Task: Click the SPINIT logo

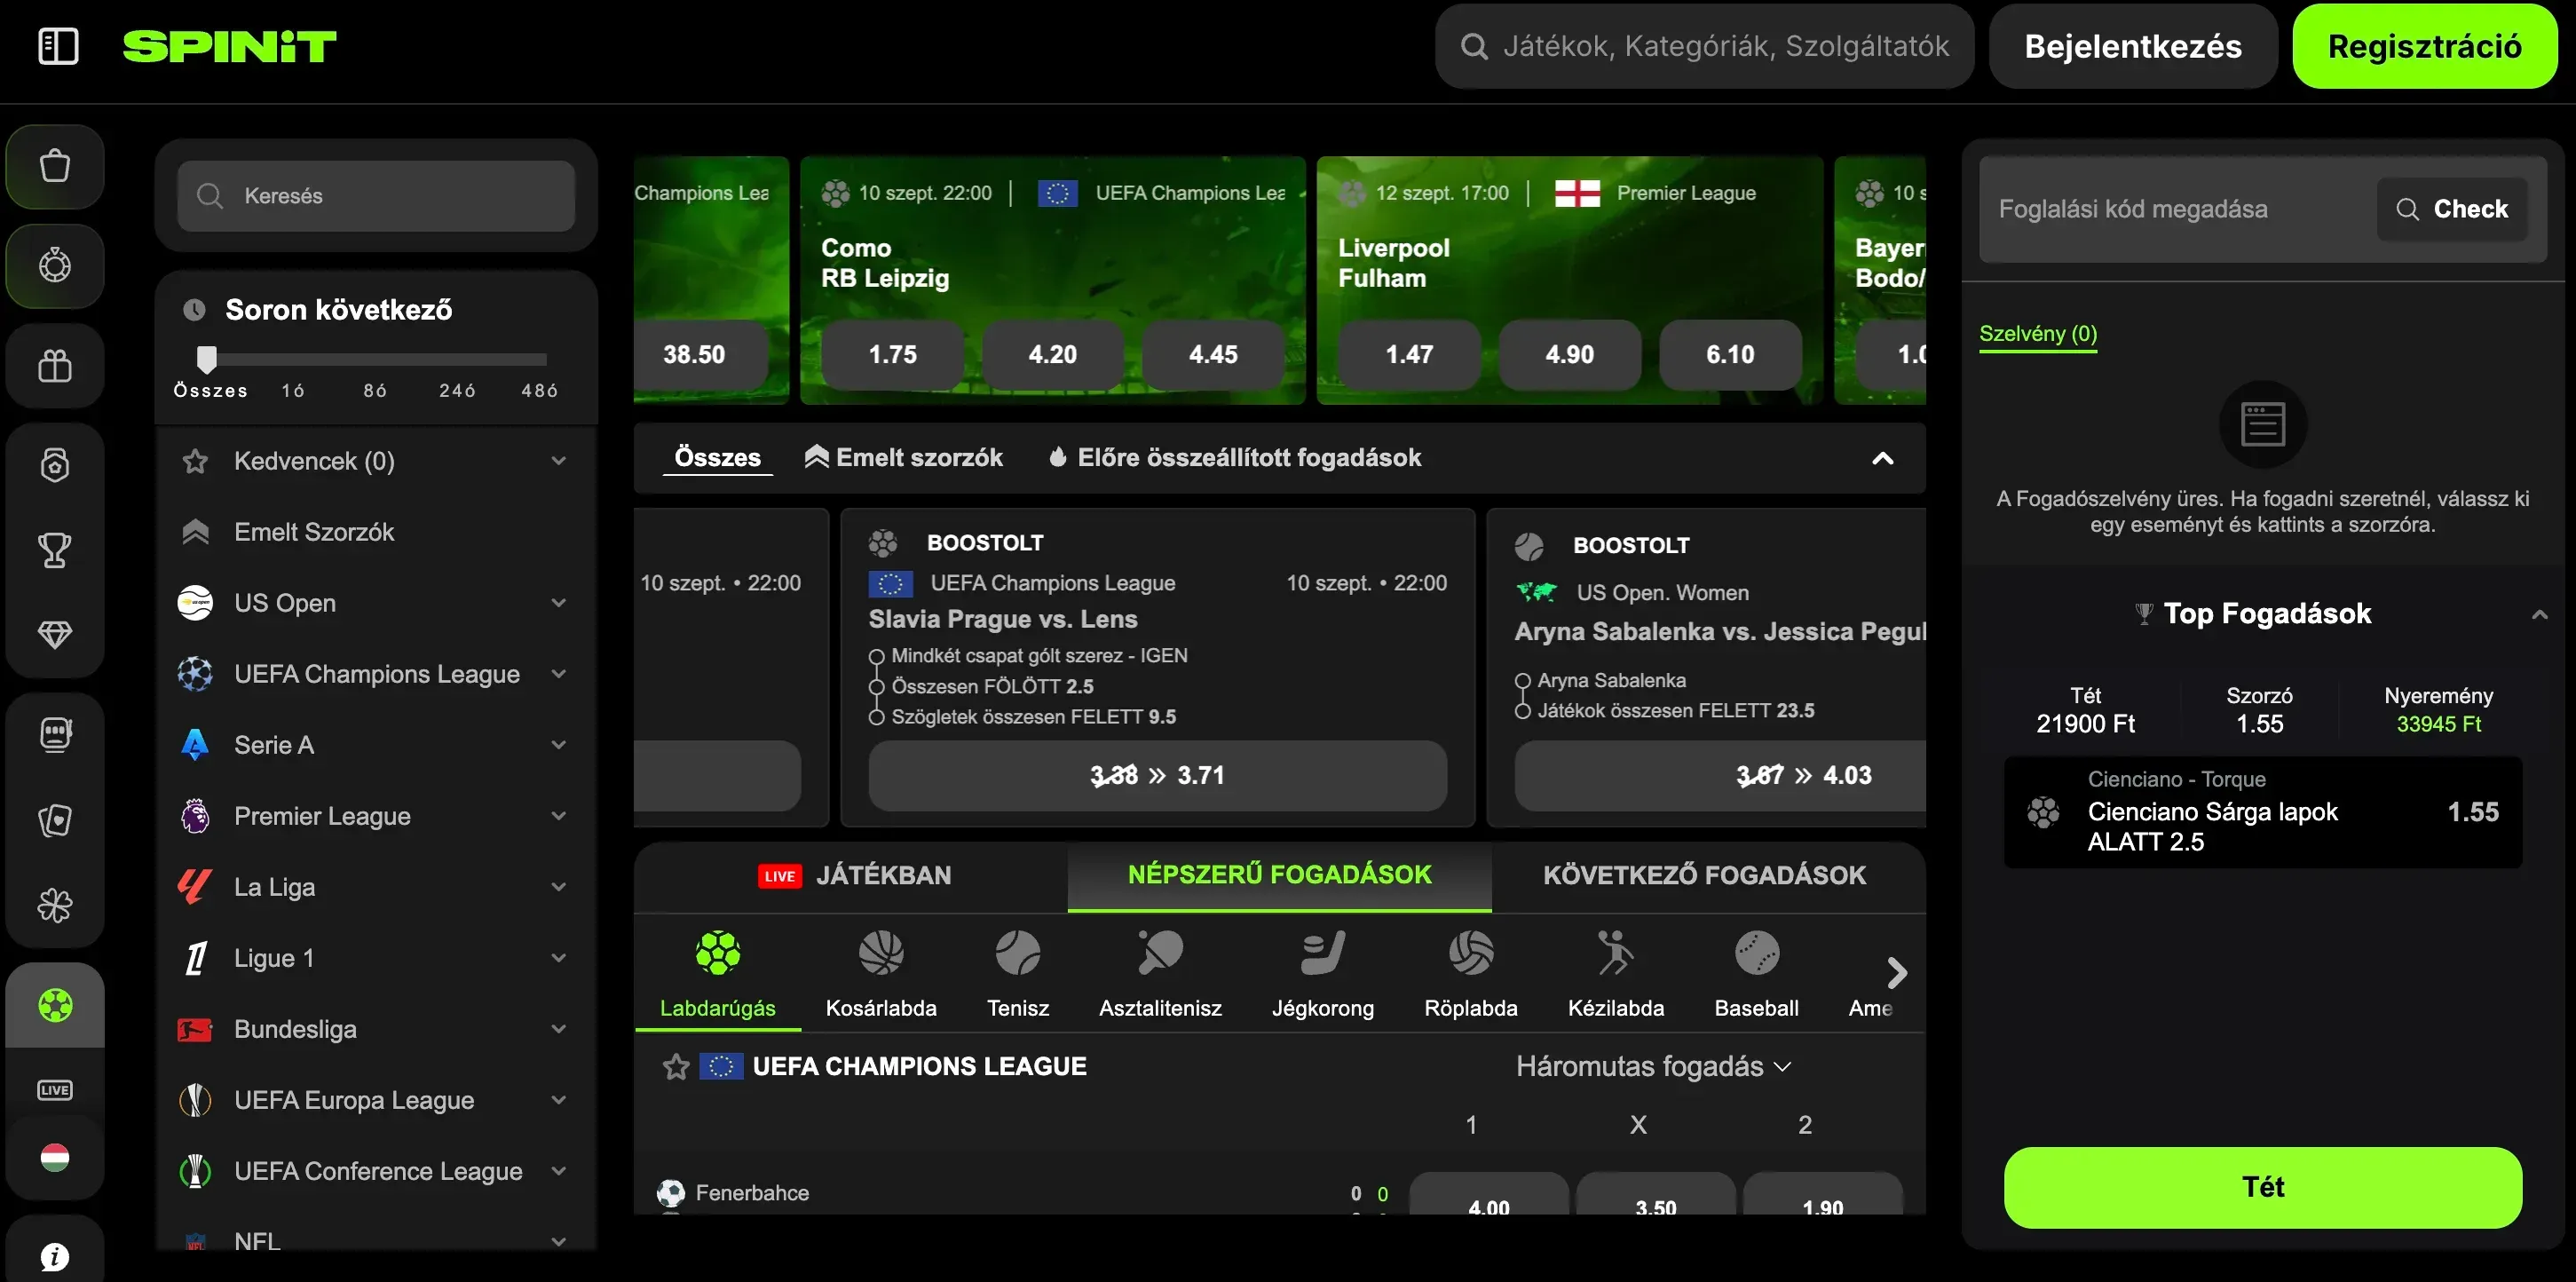Action: pyautogui.click(x=229, y=46)
